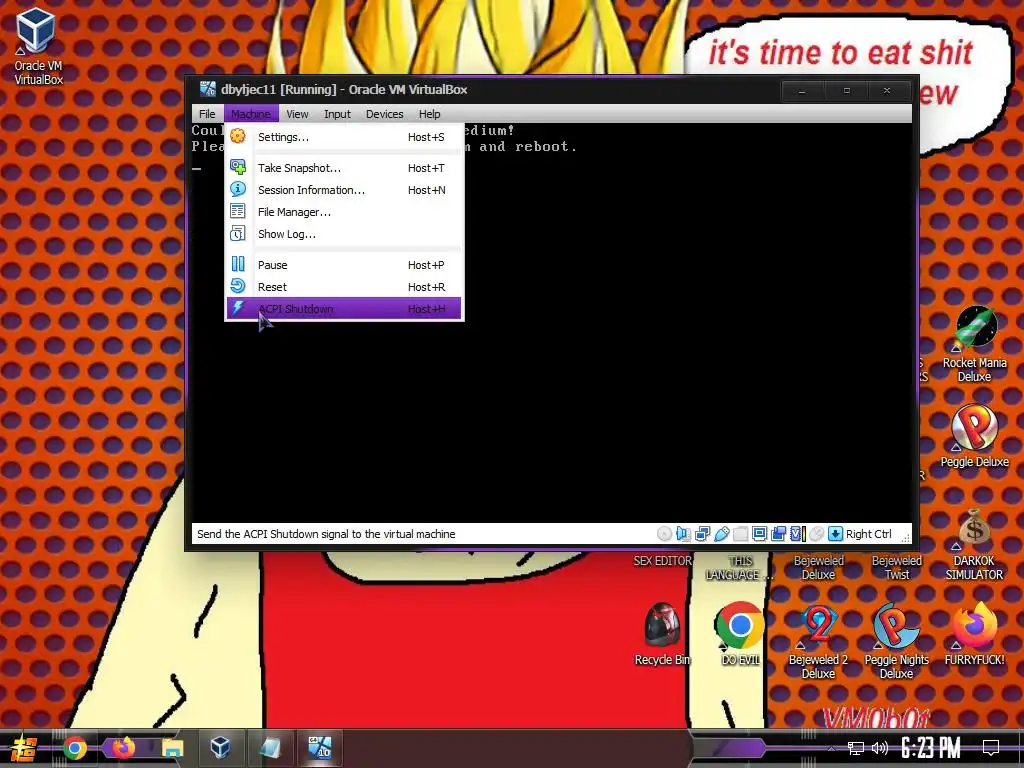The width and height of the screenshot is (1024, 768).
Task: Open Session Information menu entry
Action: [344, 190]
